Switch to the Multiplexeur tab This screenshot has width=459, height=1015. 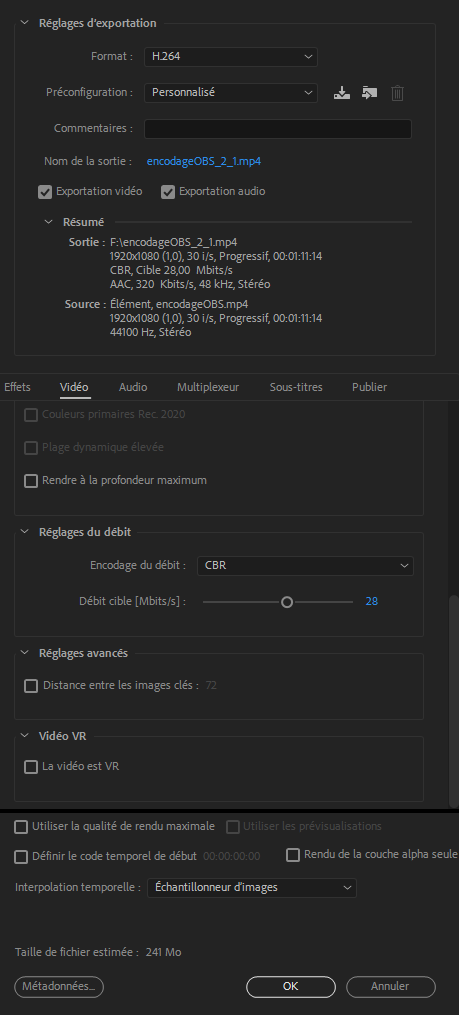[208, 387]
